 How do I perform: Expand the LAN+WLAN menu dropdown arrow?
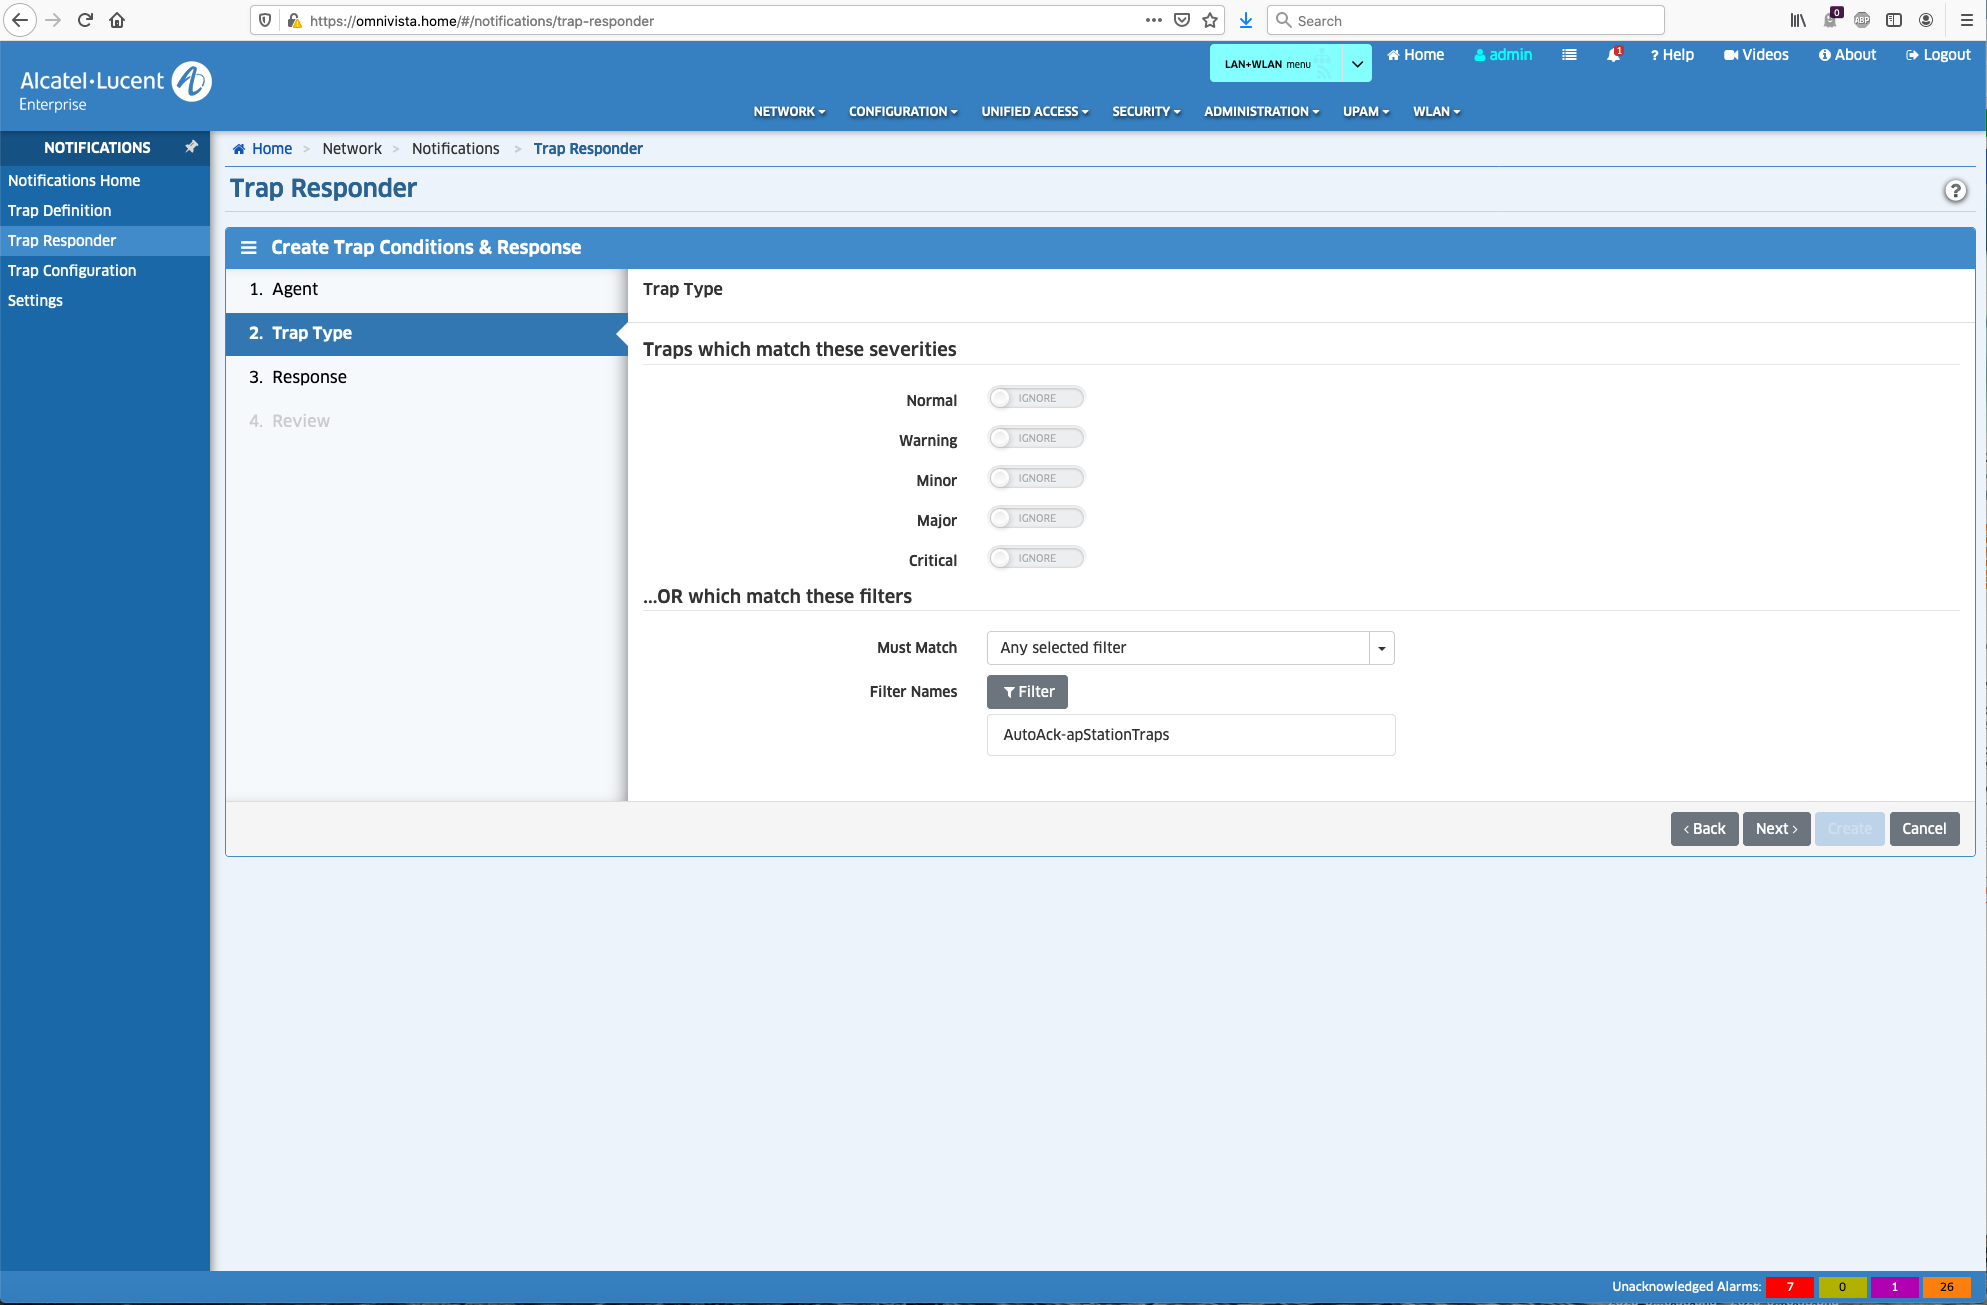coord(1357,64)
